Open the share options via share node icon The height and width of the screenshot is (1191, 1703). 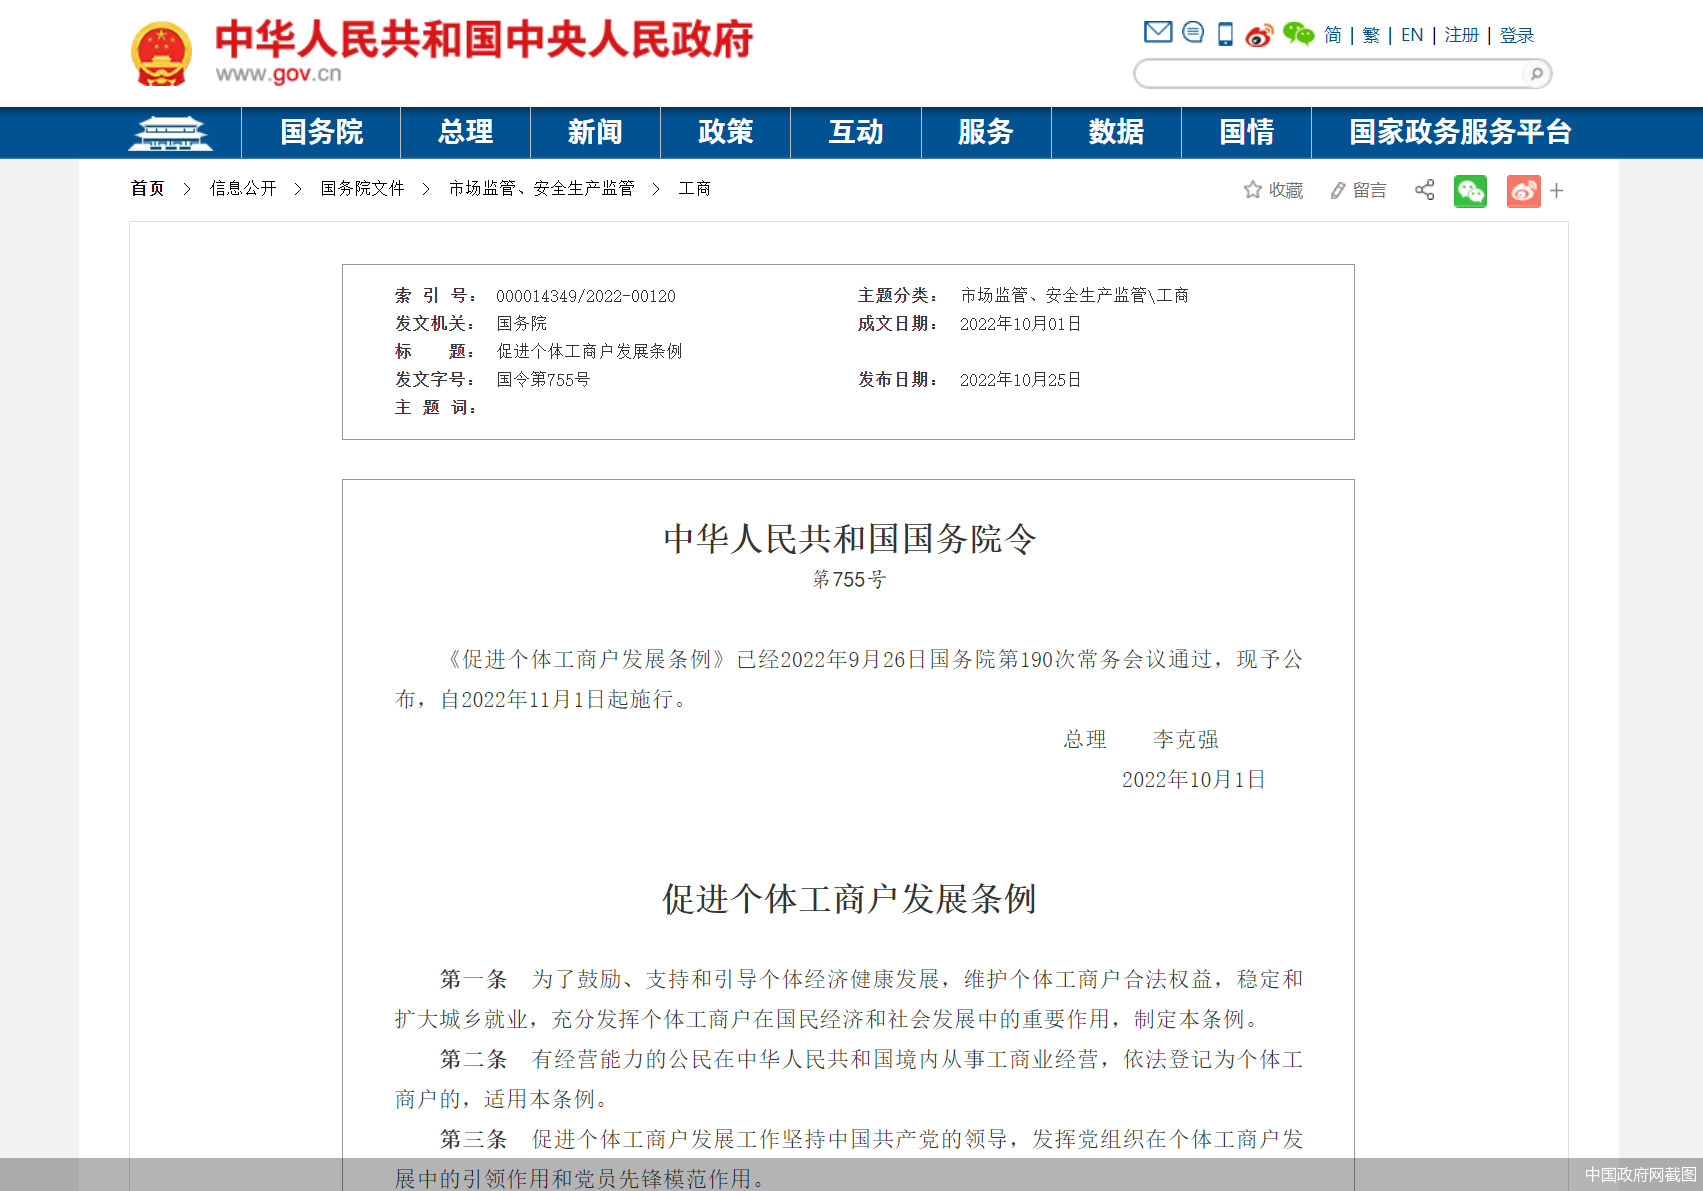(1424, 190)
